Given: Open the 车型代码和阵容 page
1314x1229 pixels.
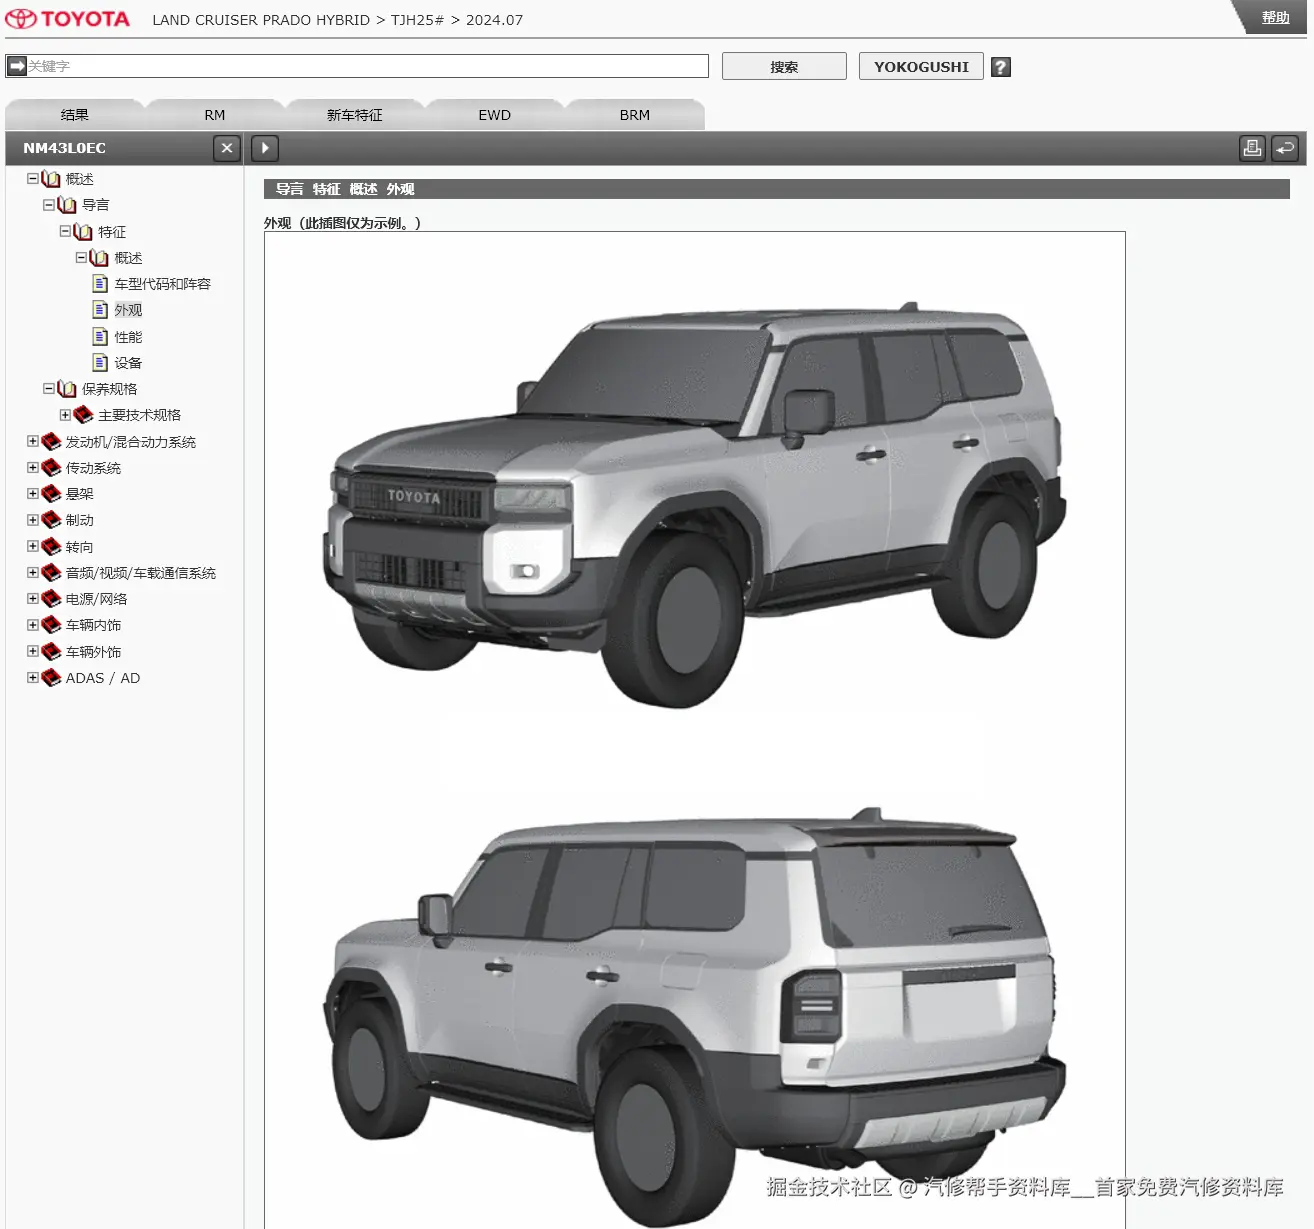Looking at the screenshot, I should tap(163, 284).
